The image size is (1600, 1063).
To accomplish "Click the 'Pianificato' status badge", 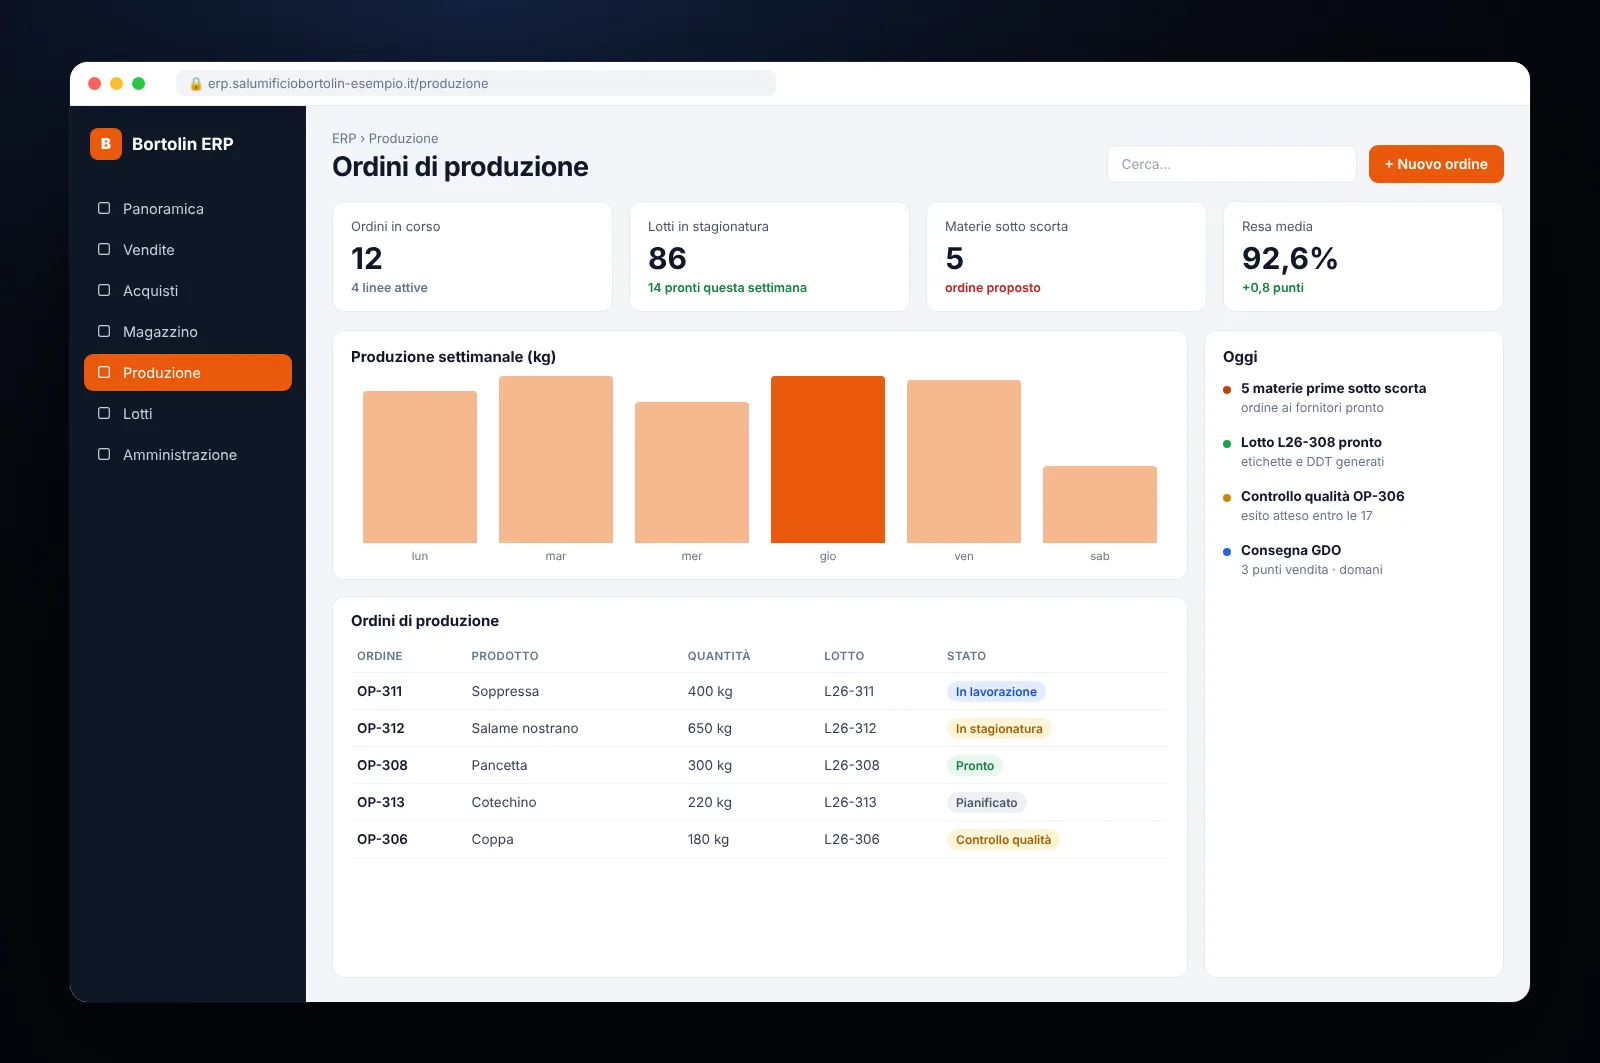I will (x=986, y=803).
